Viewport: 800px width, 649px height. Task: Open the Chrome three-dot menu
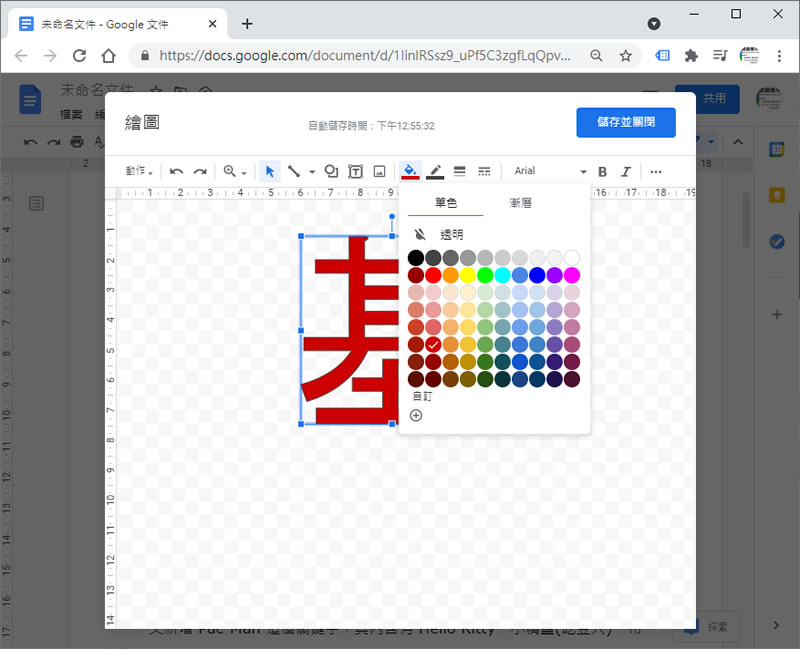[x=779, y=55]
